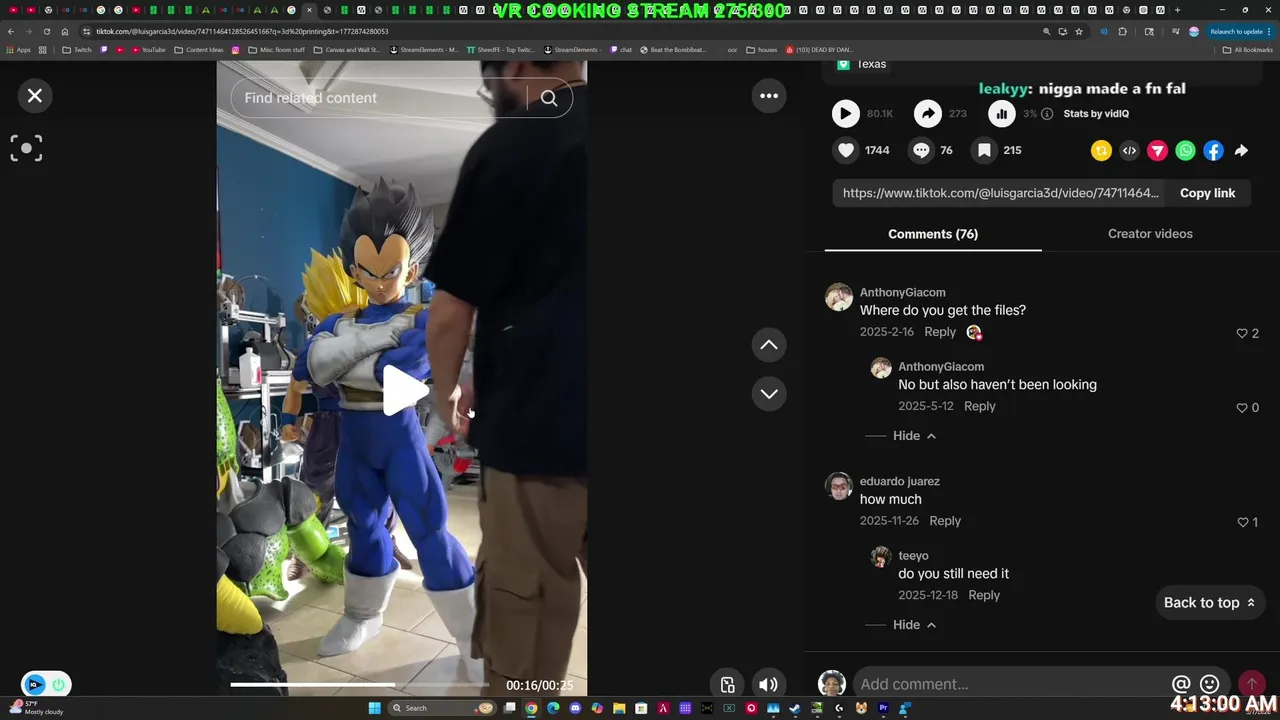
Task: Go to next video with down chevron
Action: [x=769, y=394]
